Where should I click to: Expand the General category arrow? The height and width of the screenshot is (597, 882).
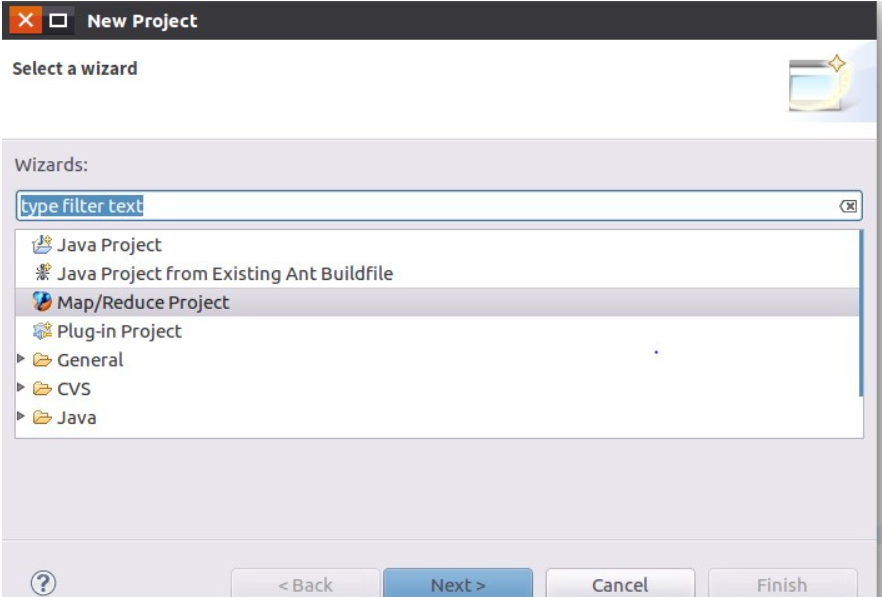coord(22,359)
